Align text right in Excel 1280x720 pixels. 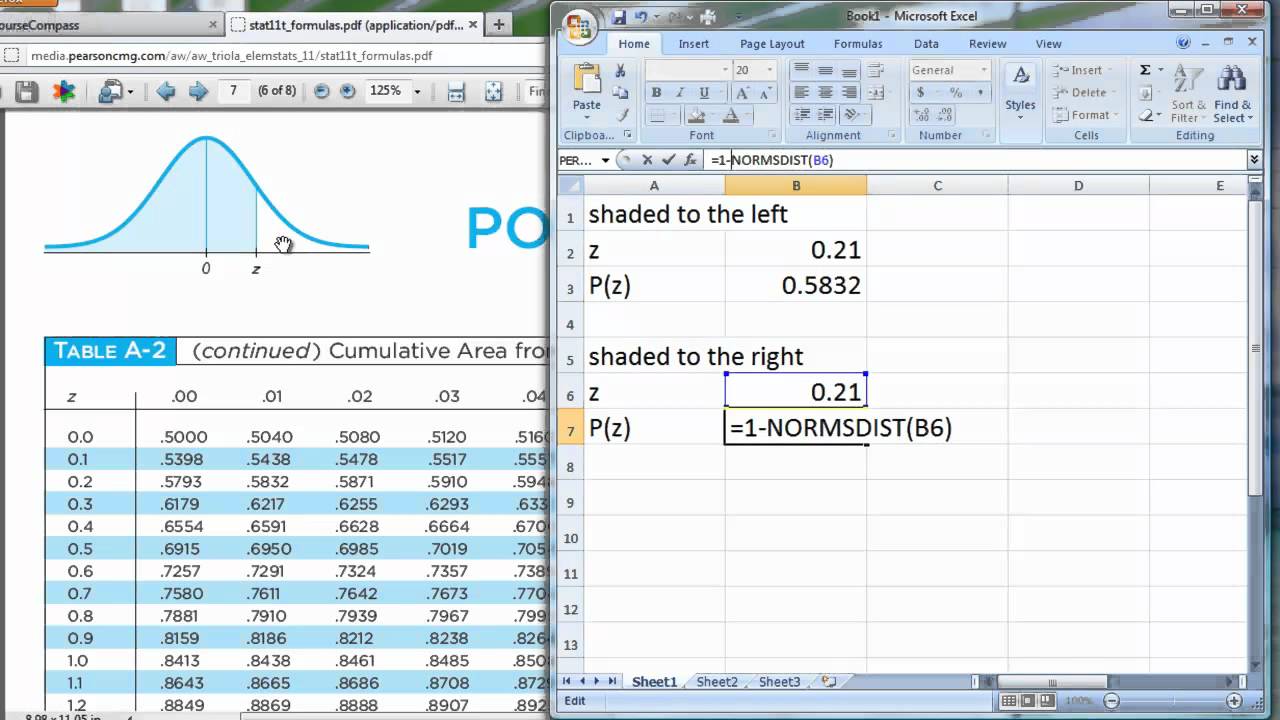point(848,93)
